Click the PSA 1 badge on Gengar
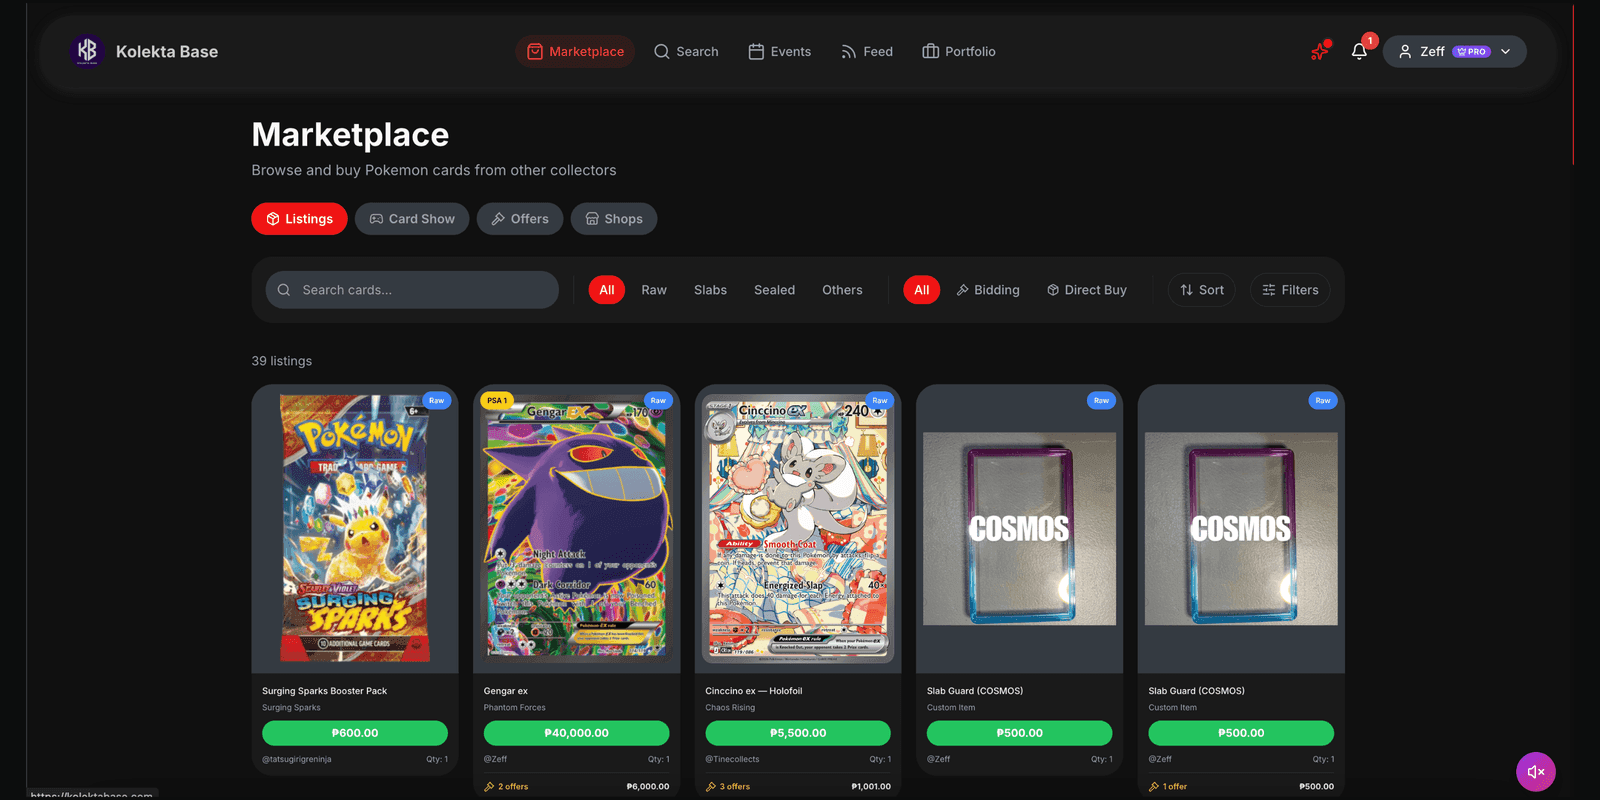 tap(497, 400)
